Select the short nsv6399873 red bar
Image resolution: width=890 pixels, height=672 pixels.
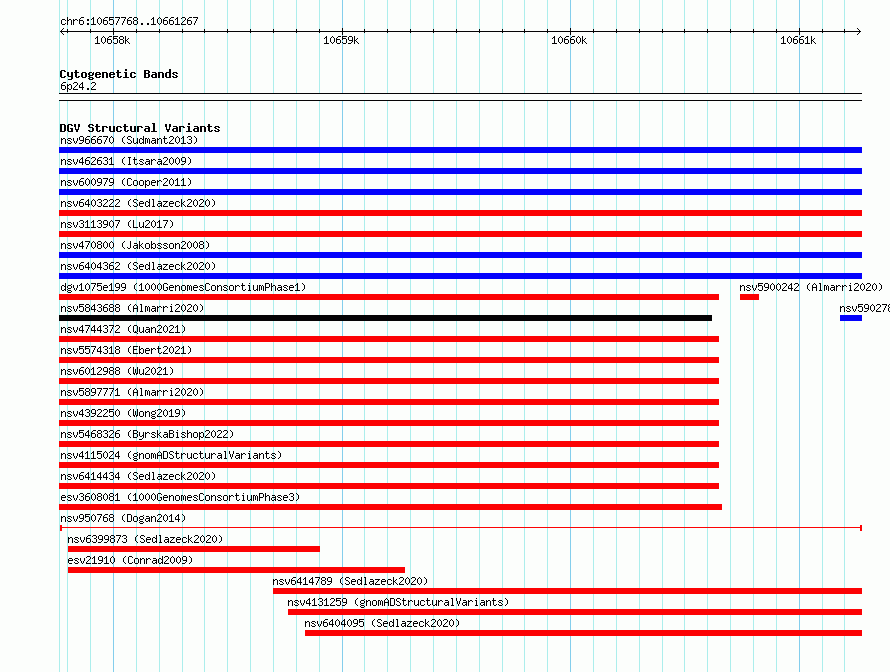[x=194, y=549]
